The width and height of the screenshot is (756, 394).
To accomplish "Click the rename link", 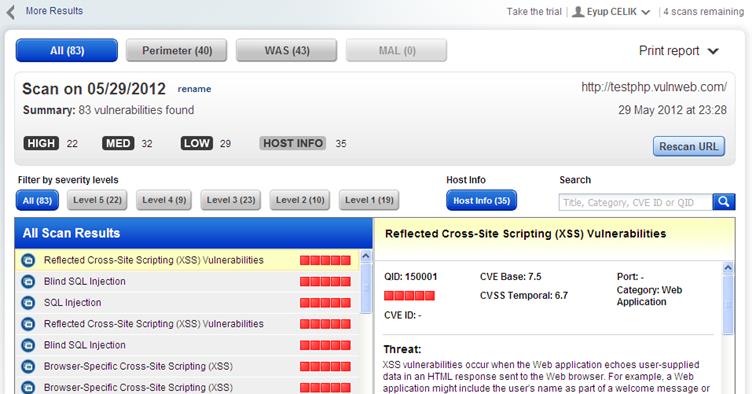I will pos(194,89).
